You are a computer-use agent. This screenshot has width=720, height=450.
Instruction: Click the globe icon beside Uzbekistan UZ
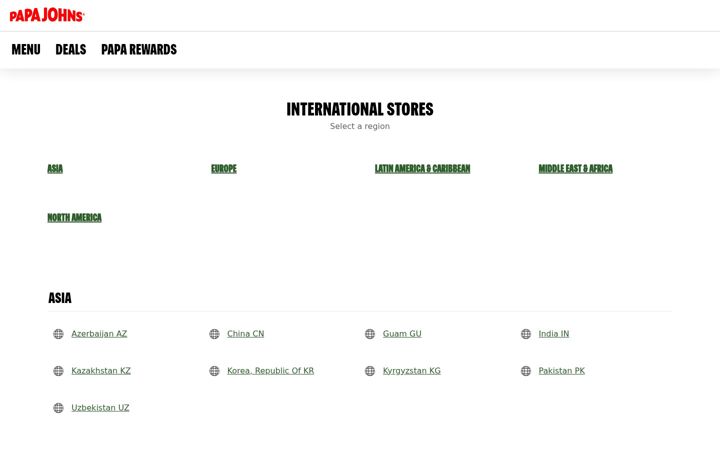pyautogui.click(x=58, y=408)
